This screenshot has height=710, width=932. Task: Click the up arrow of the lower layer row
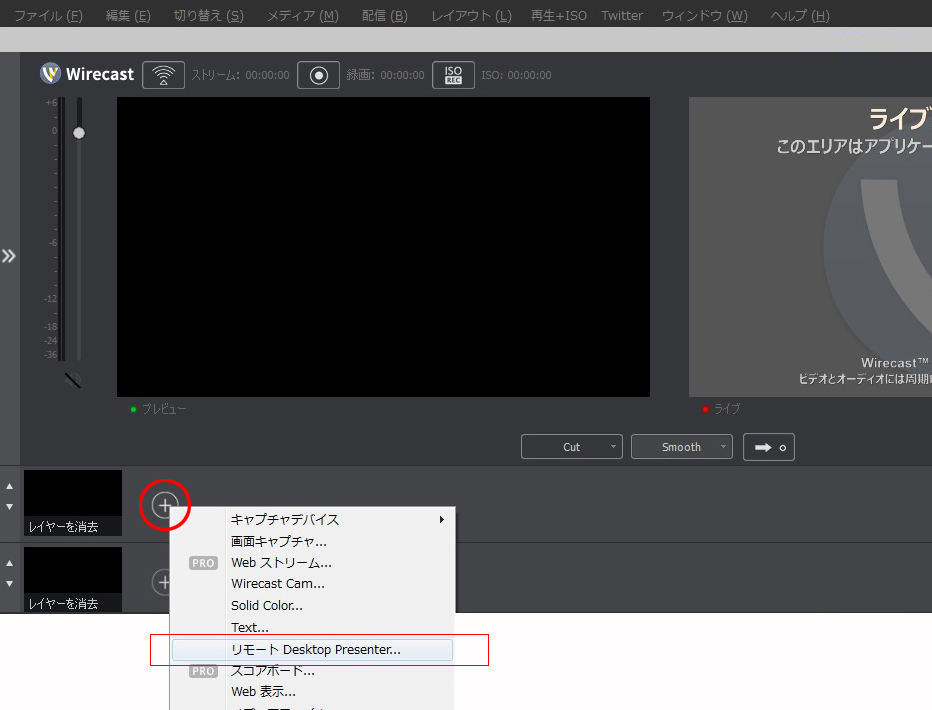10,563
